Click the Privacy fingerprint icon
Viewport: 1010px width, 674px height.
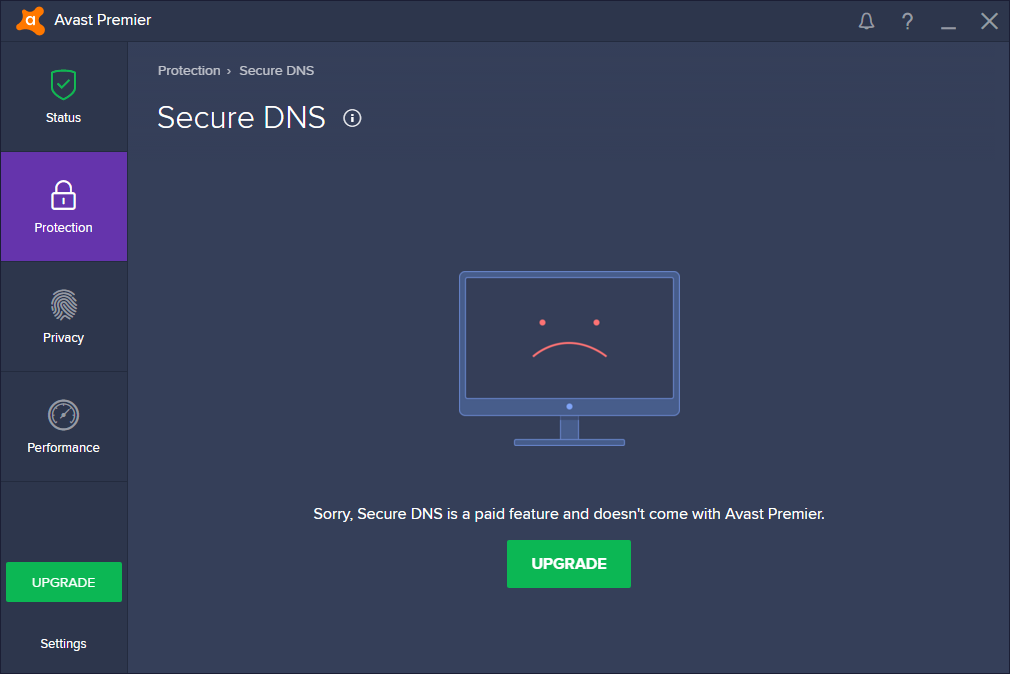coord(63,305)
